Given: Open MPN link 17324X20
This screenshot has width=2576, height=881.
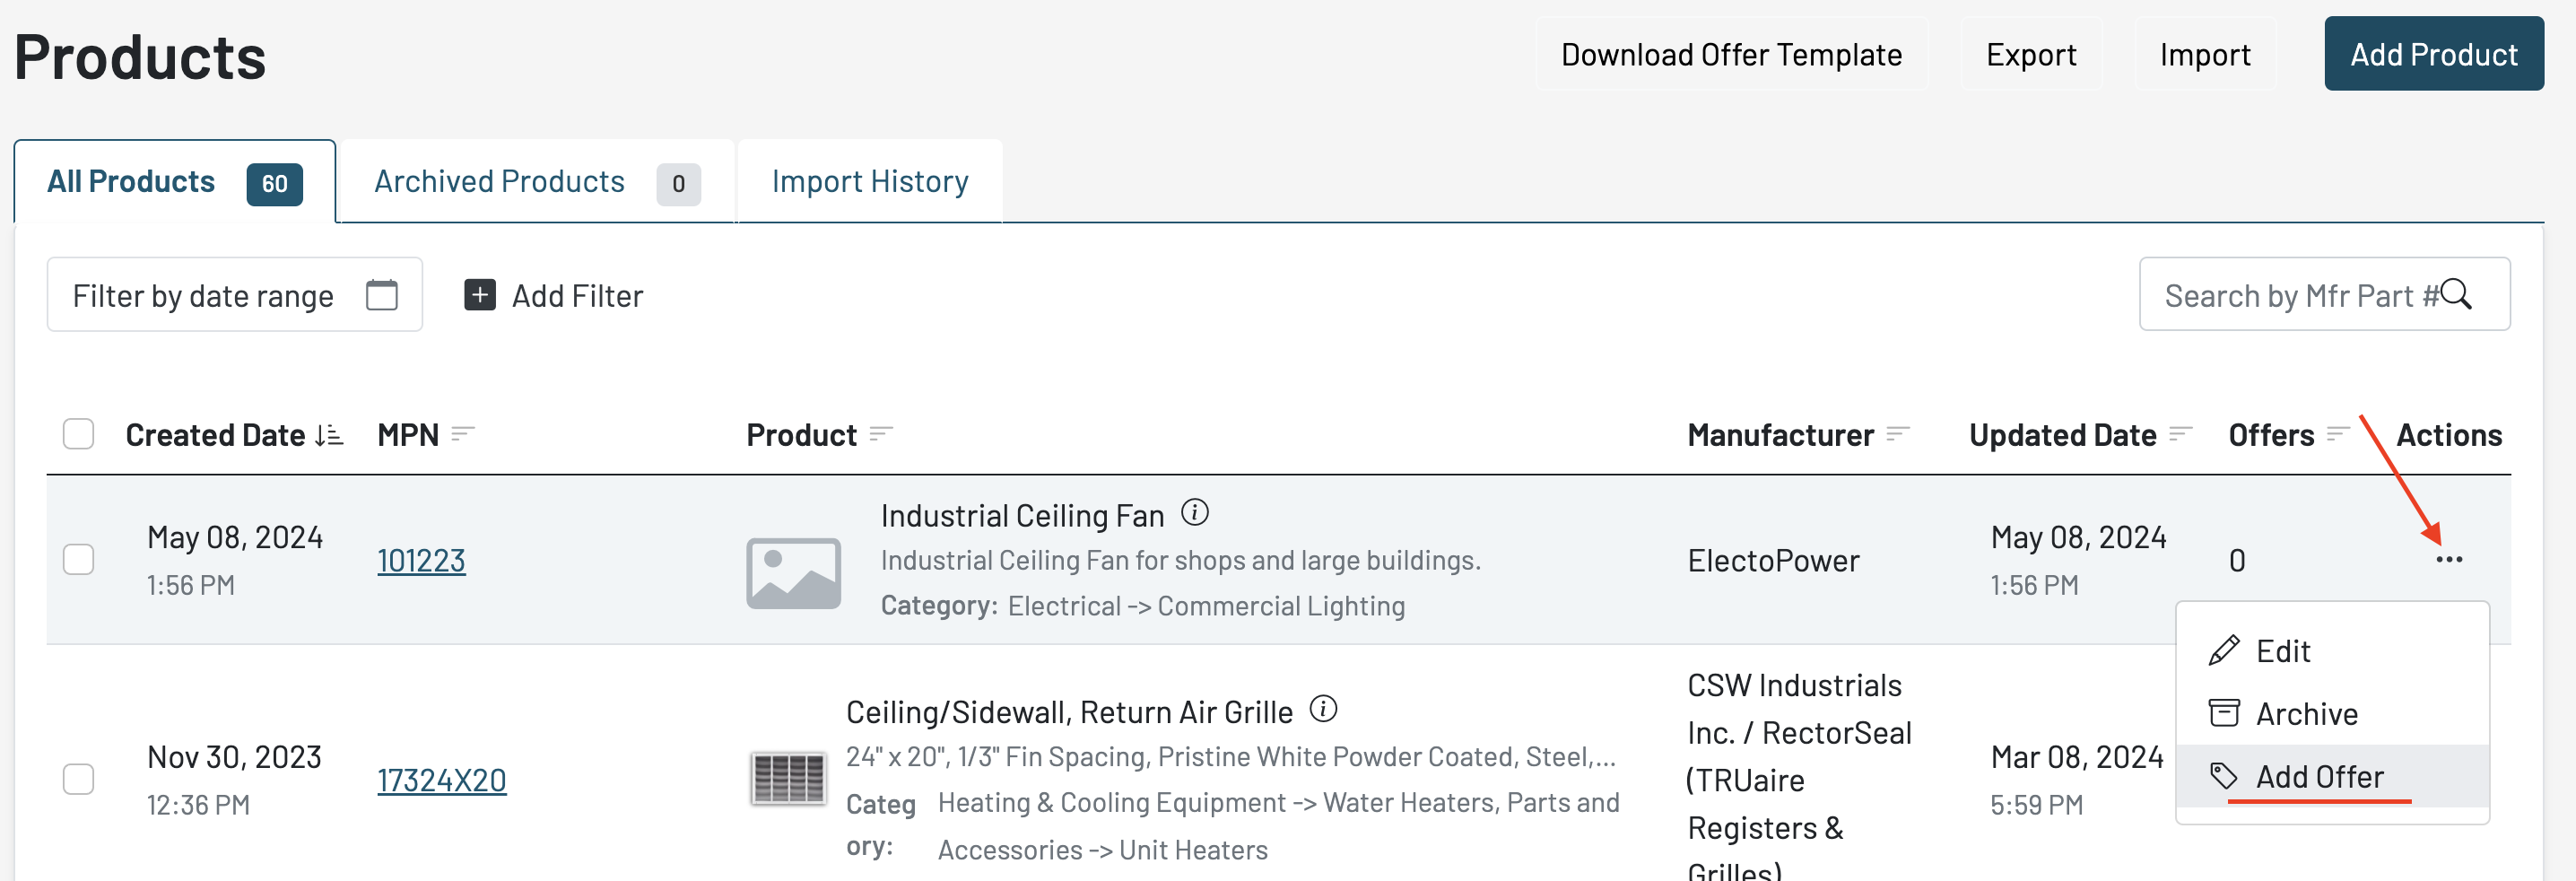Looking at the screenshot, I should (x=442, y=780).
